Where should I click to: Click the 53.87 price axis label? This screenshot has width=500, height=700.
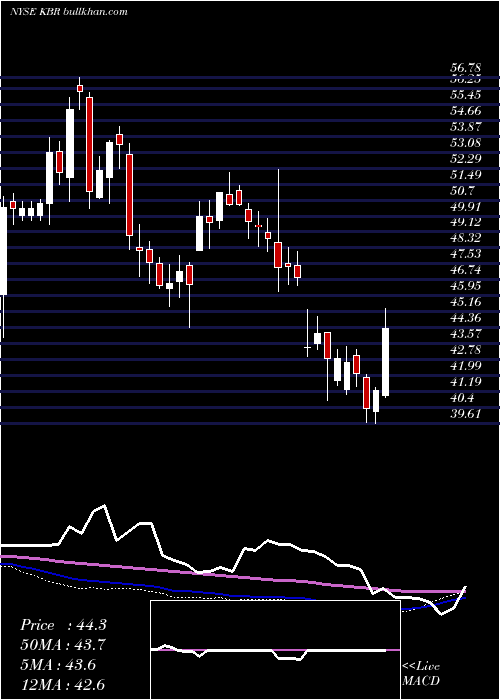465,127
